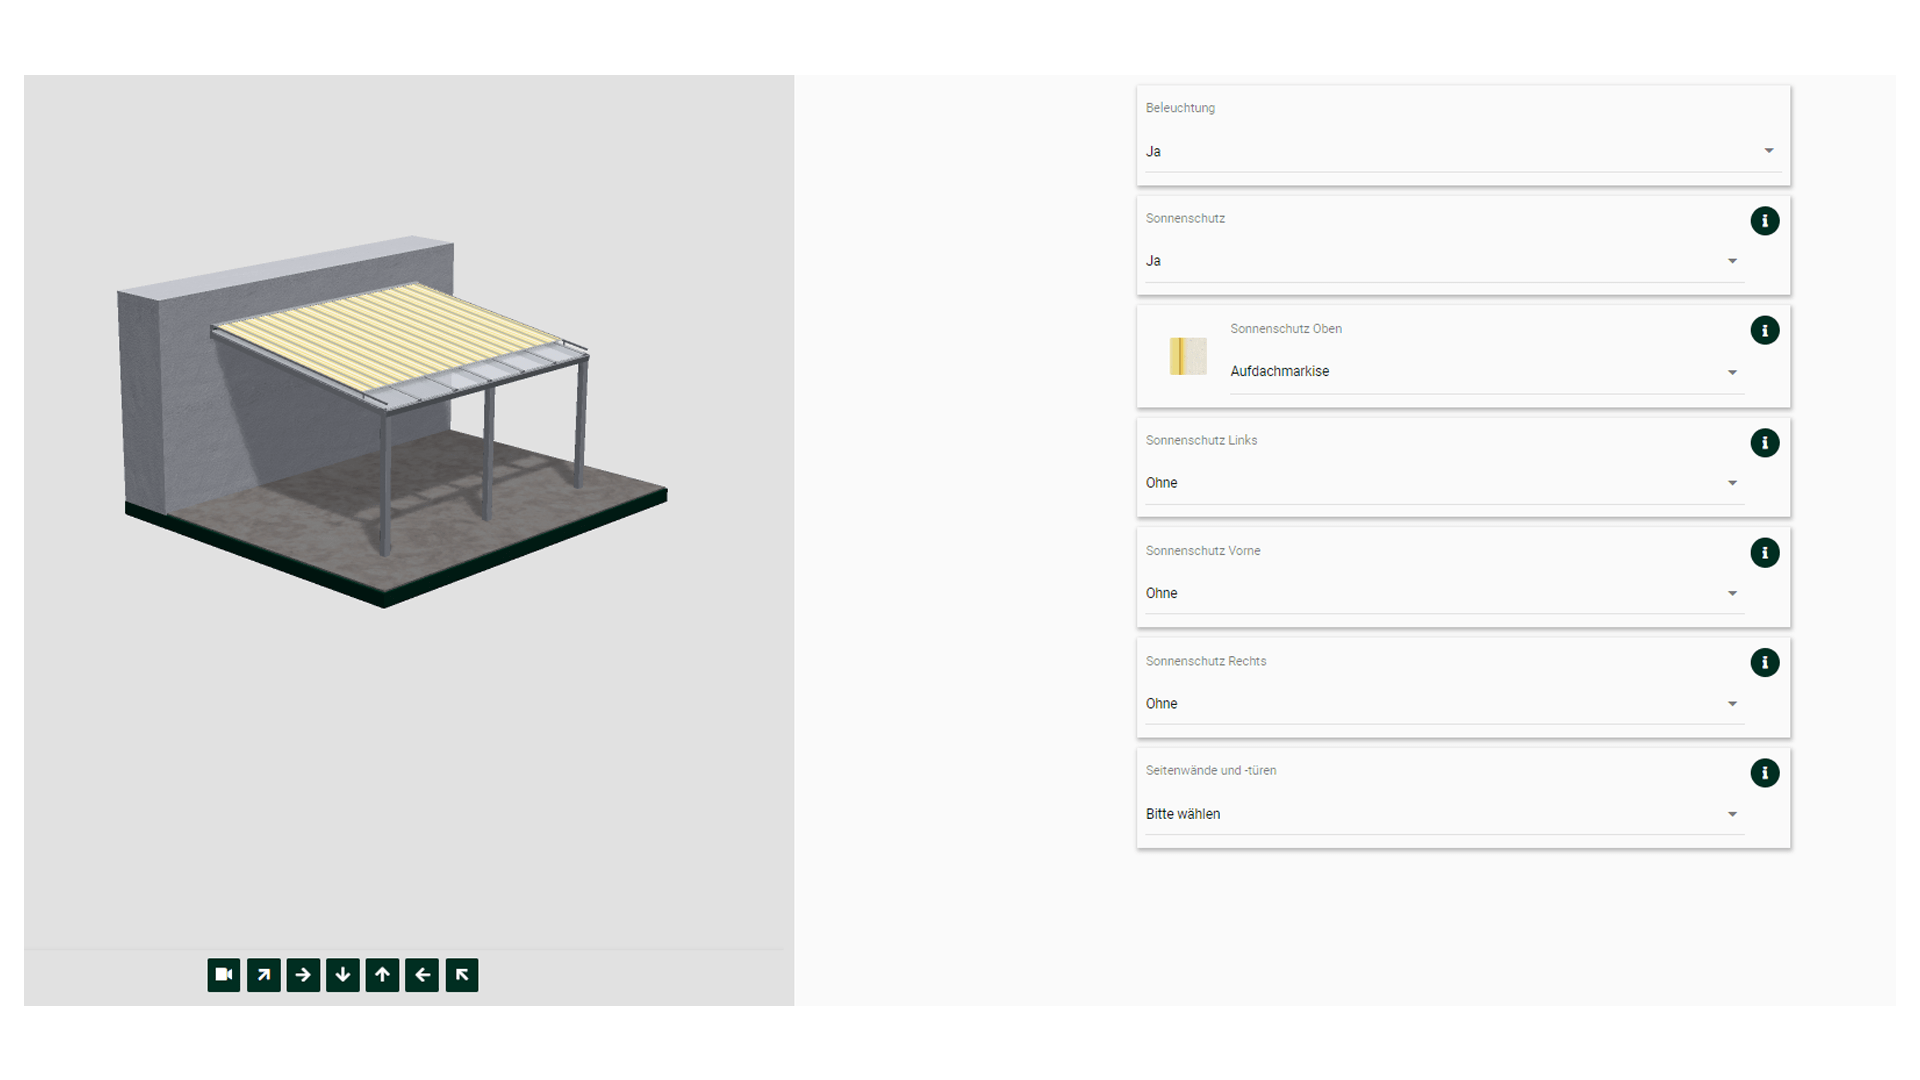Open info for Sonnenschutz option
1920x1080 pixels.
1764,221
